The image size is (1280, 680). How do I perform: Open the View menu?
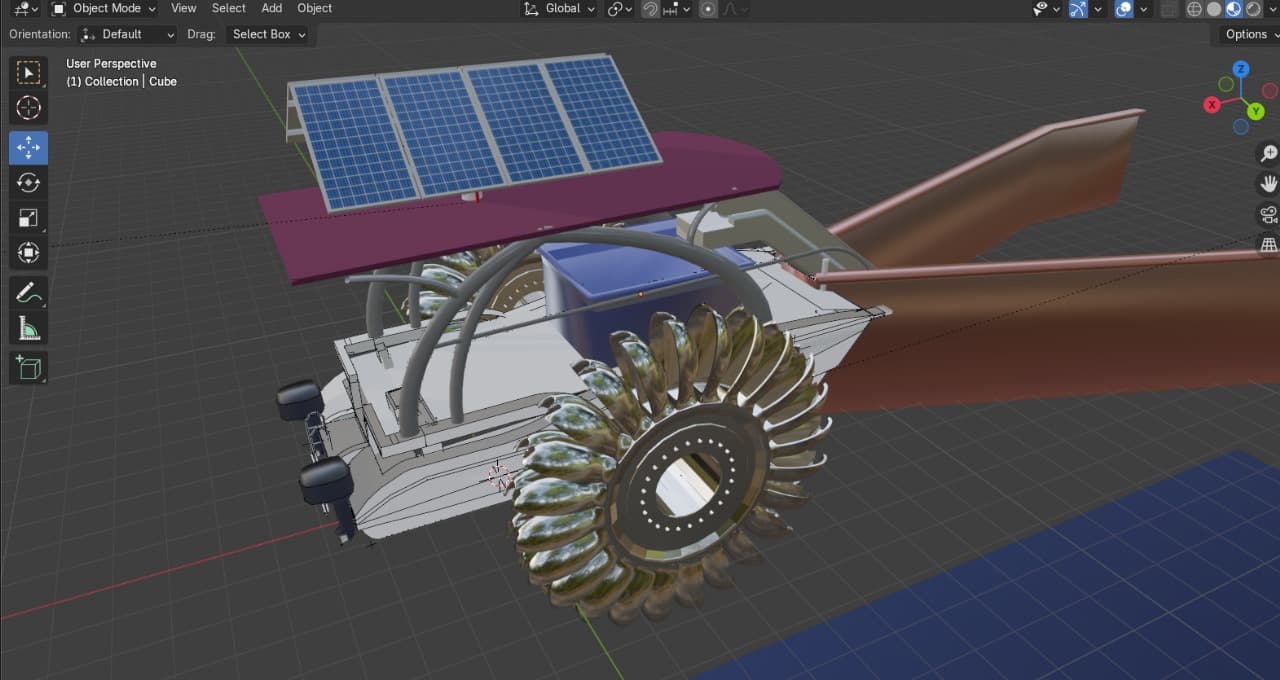pyautogui.click(x=184, y=8)
